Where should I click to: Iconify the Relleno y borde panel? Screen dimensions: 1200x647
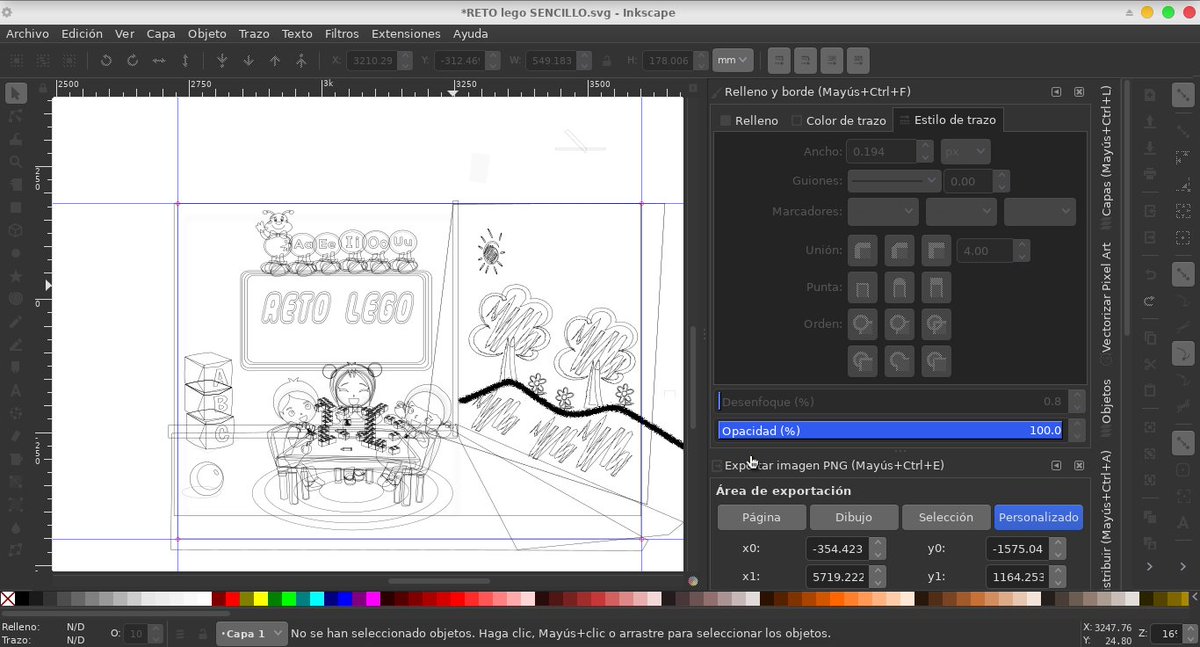(x=1056, y=92)
